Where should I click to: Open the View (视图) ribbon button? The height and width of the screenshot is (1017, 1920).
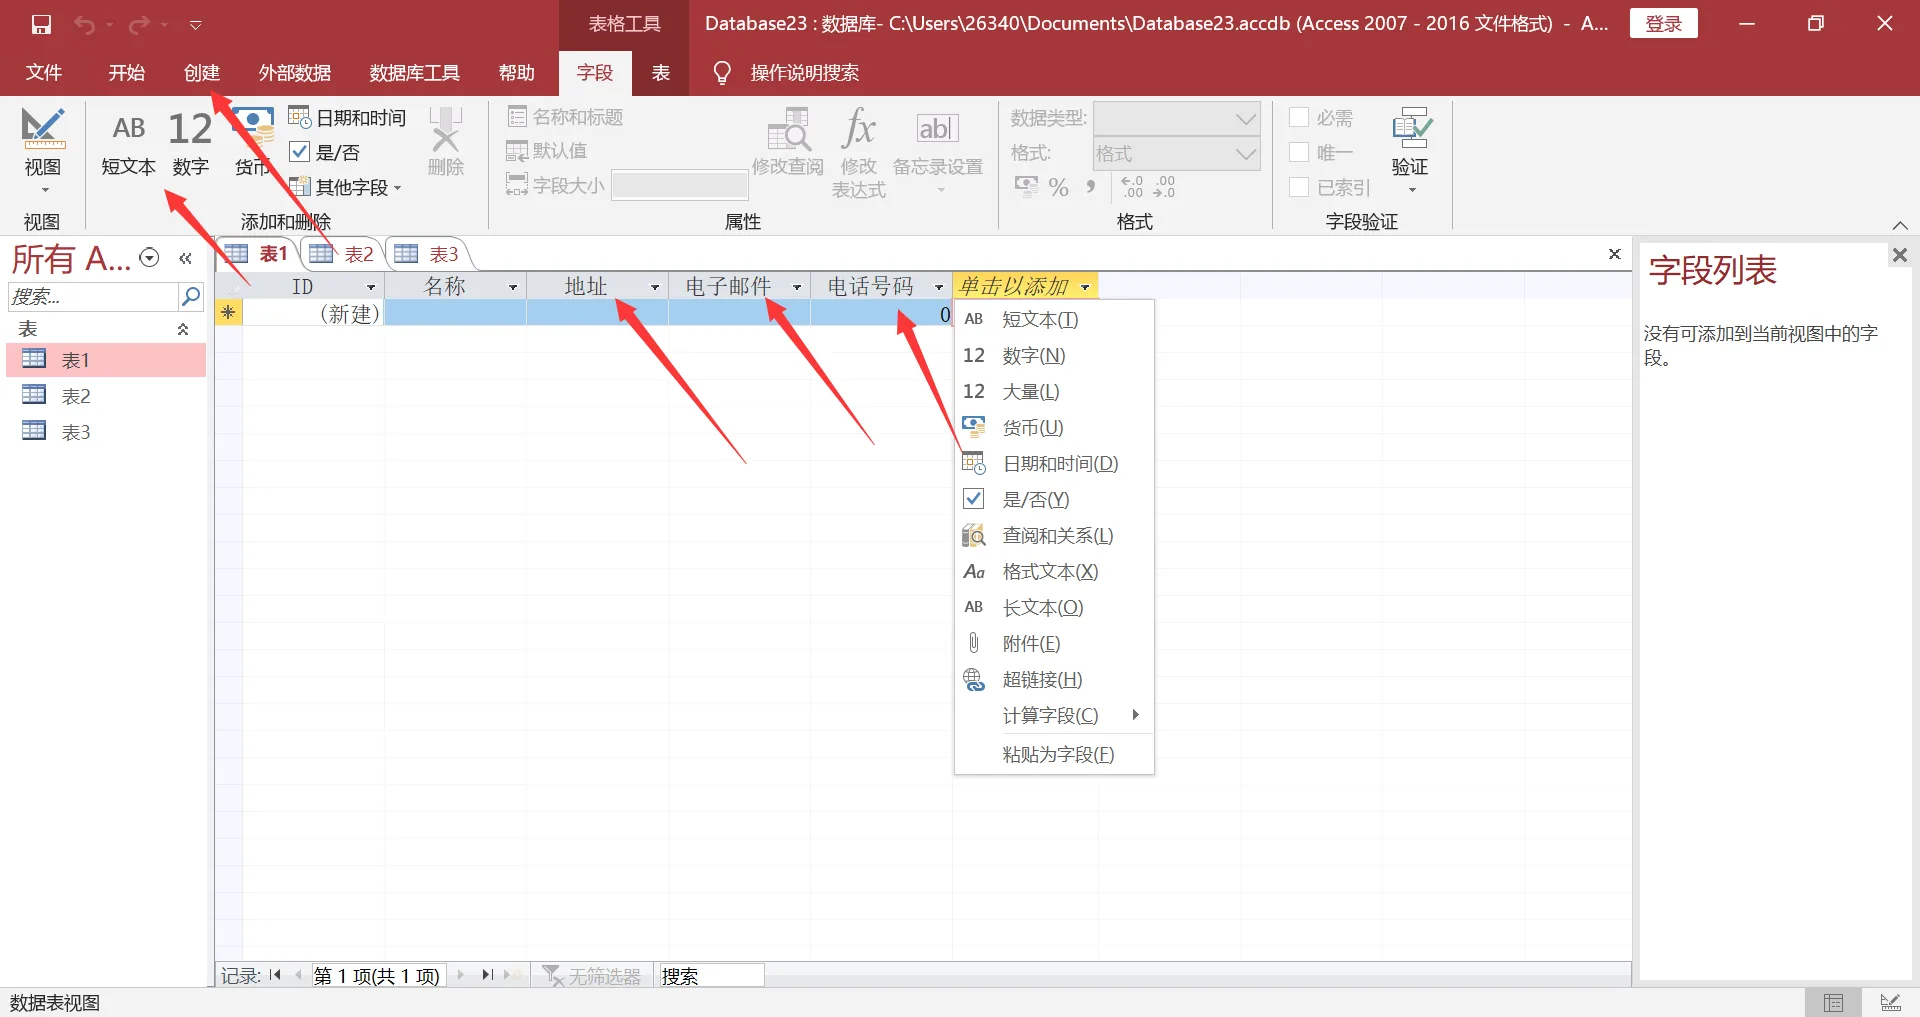pyautogui.click(x=43, y=151)
